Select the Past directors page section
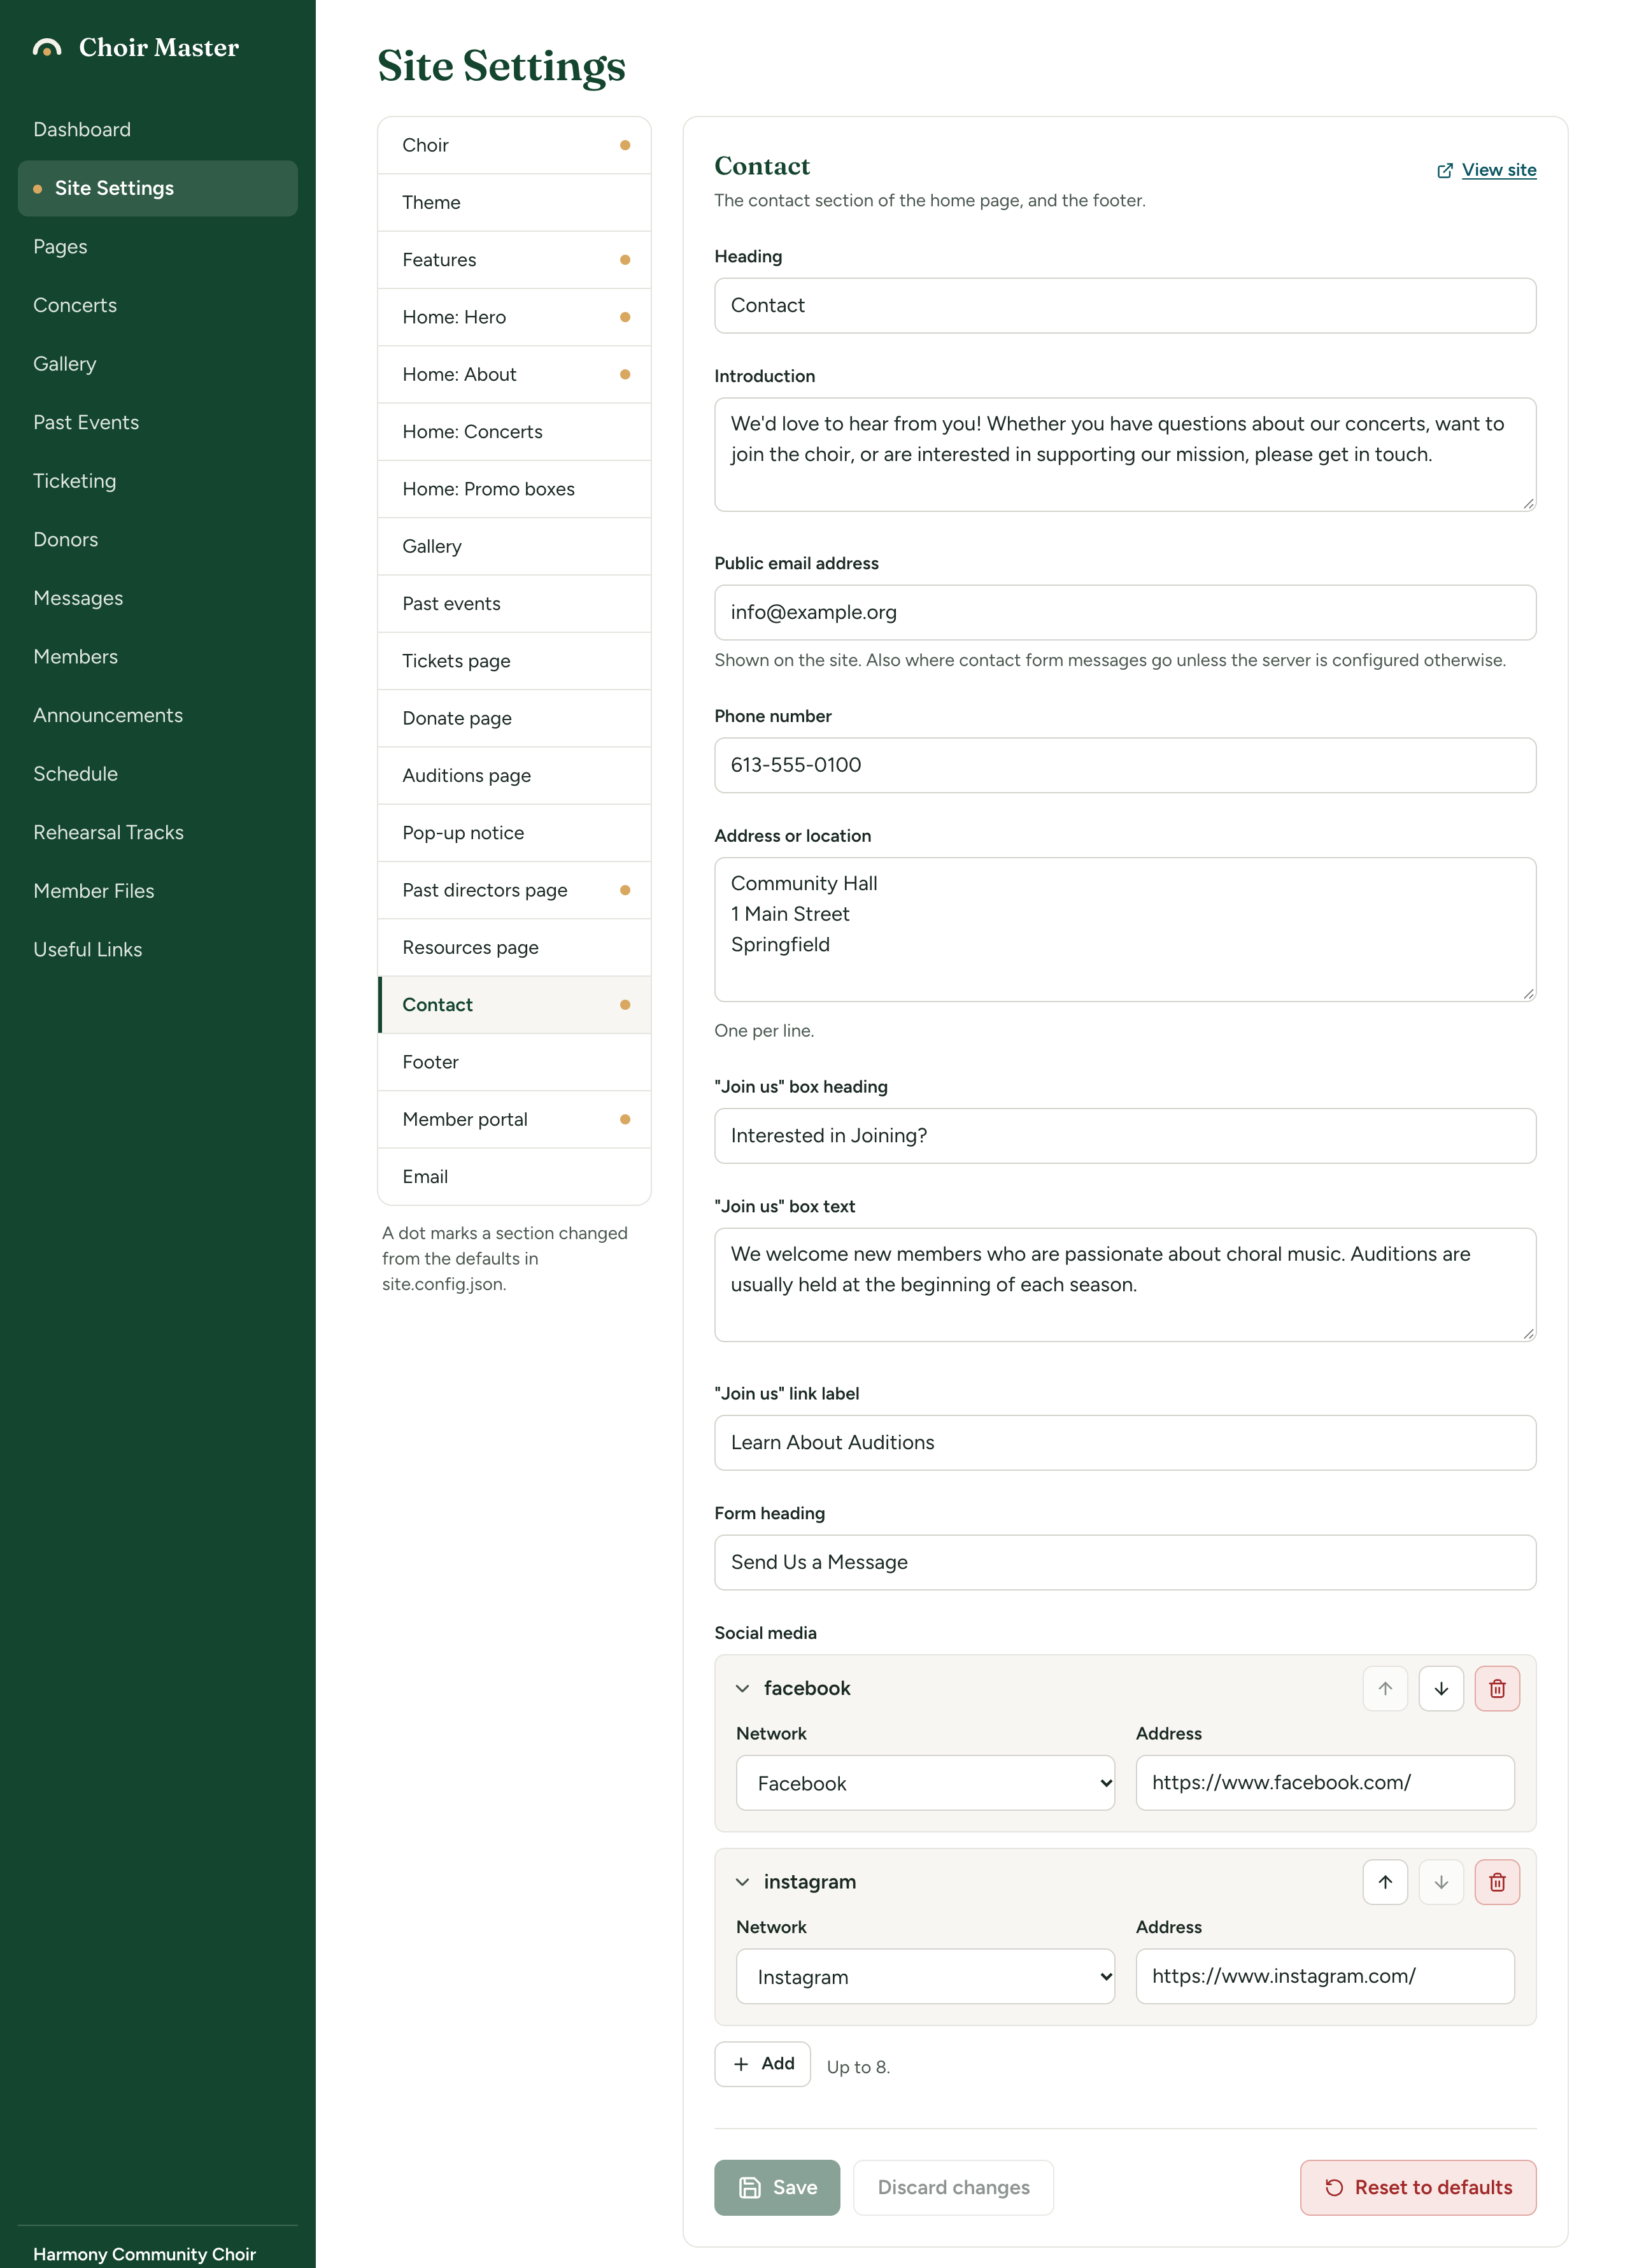Image resolution: width=1630 pixels, height=2268 pixels. coord(514,890)
